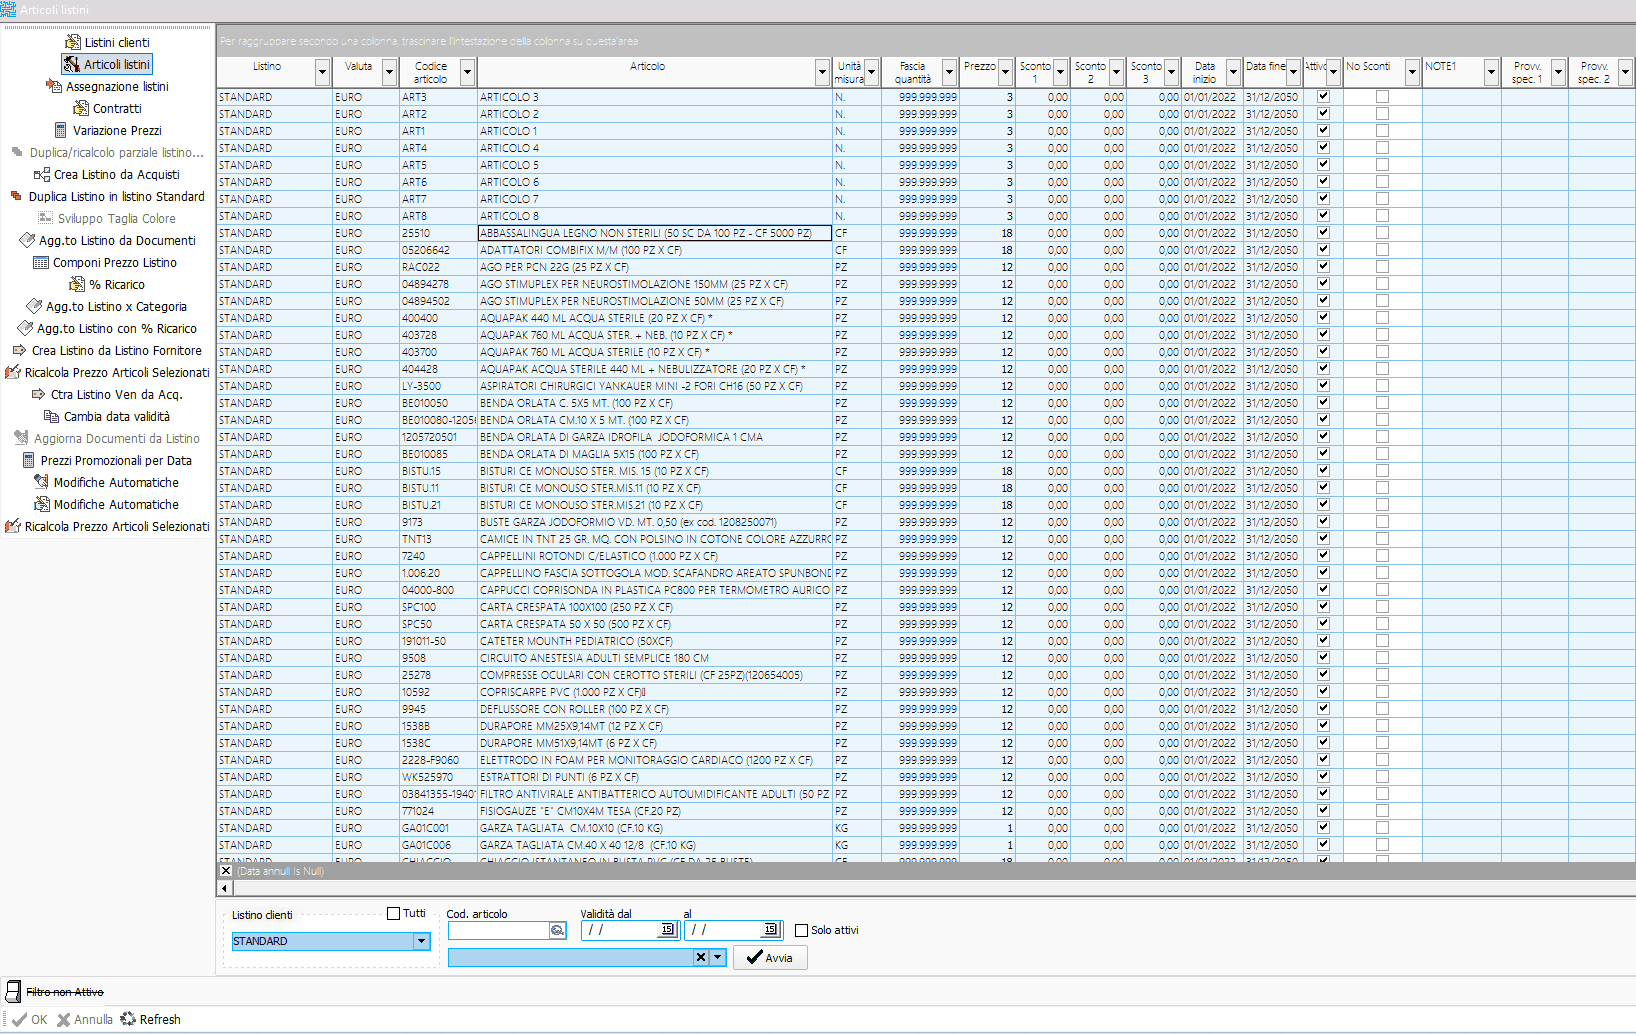The image size is (1636, 1034).
Task: Click the Refresh arrows icon
Action: click(x=128, y=1019)
